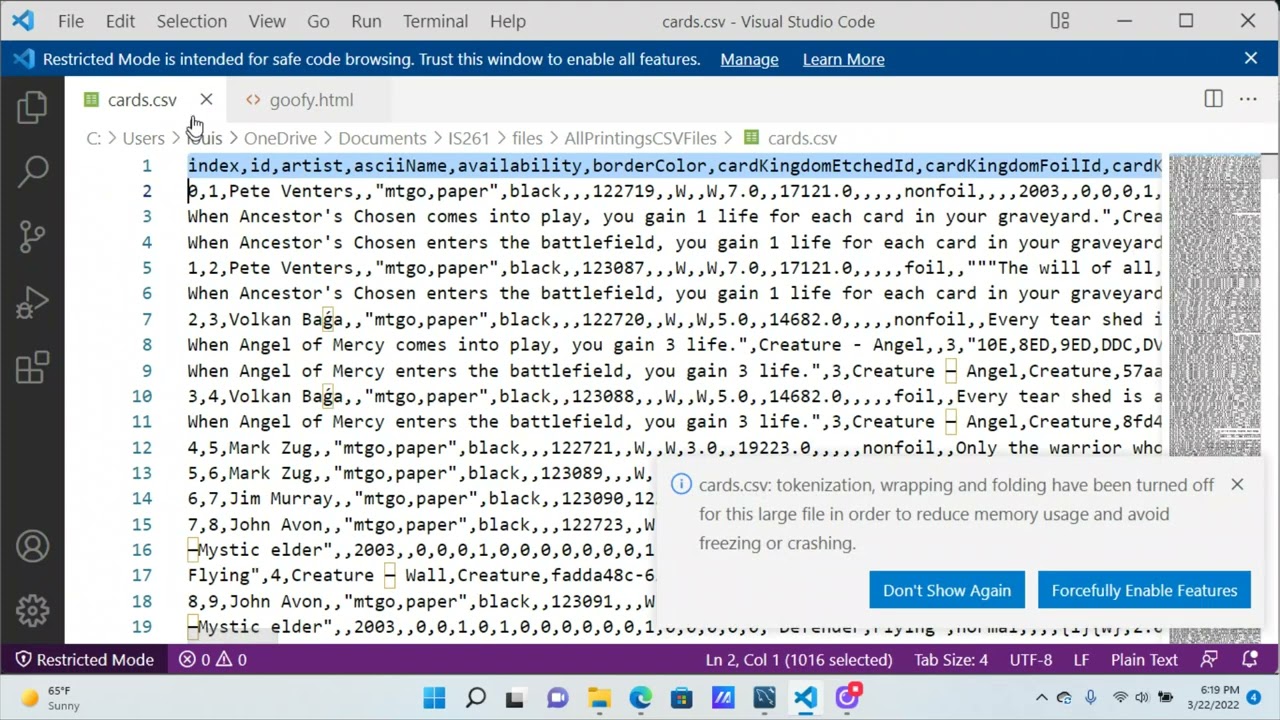1280x720 pixels.
Task: Click the Ln 2, Col 1 cursor position
Action: (x=799, y=660)
